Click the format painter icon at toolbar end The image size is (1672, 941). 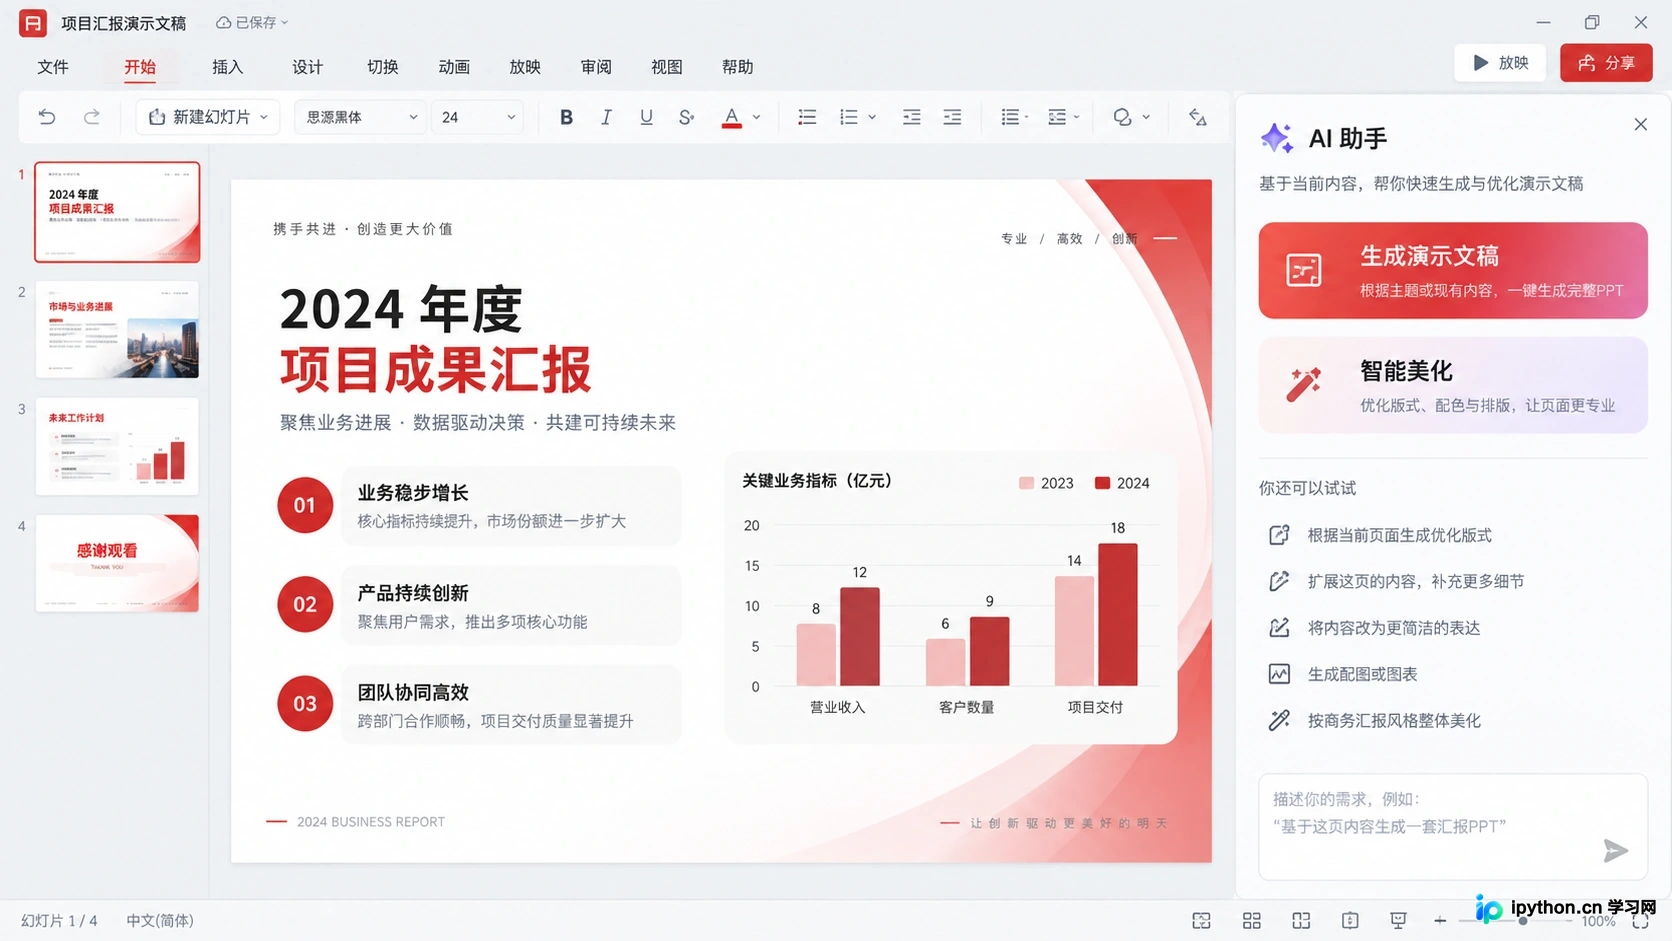click(x=1197, y=117)
